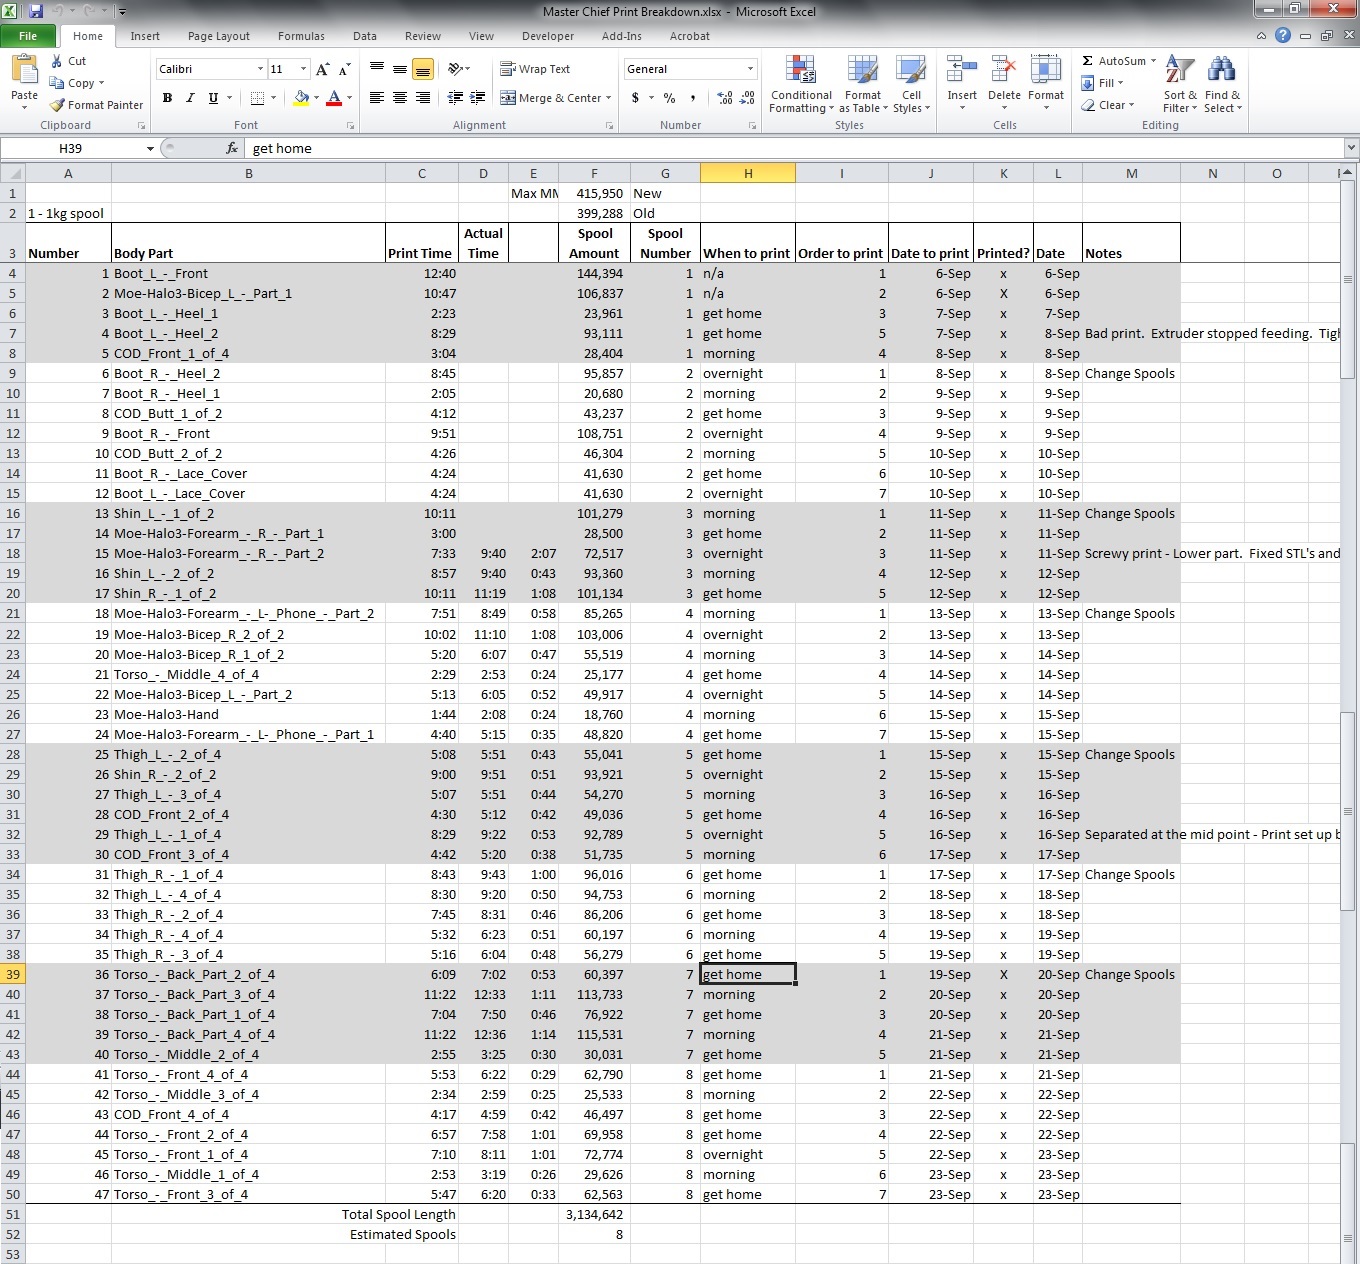Screen dimensions: 1360x1264
Task: Expand the General number format dropdown
Action: (750, 69)
